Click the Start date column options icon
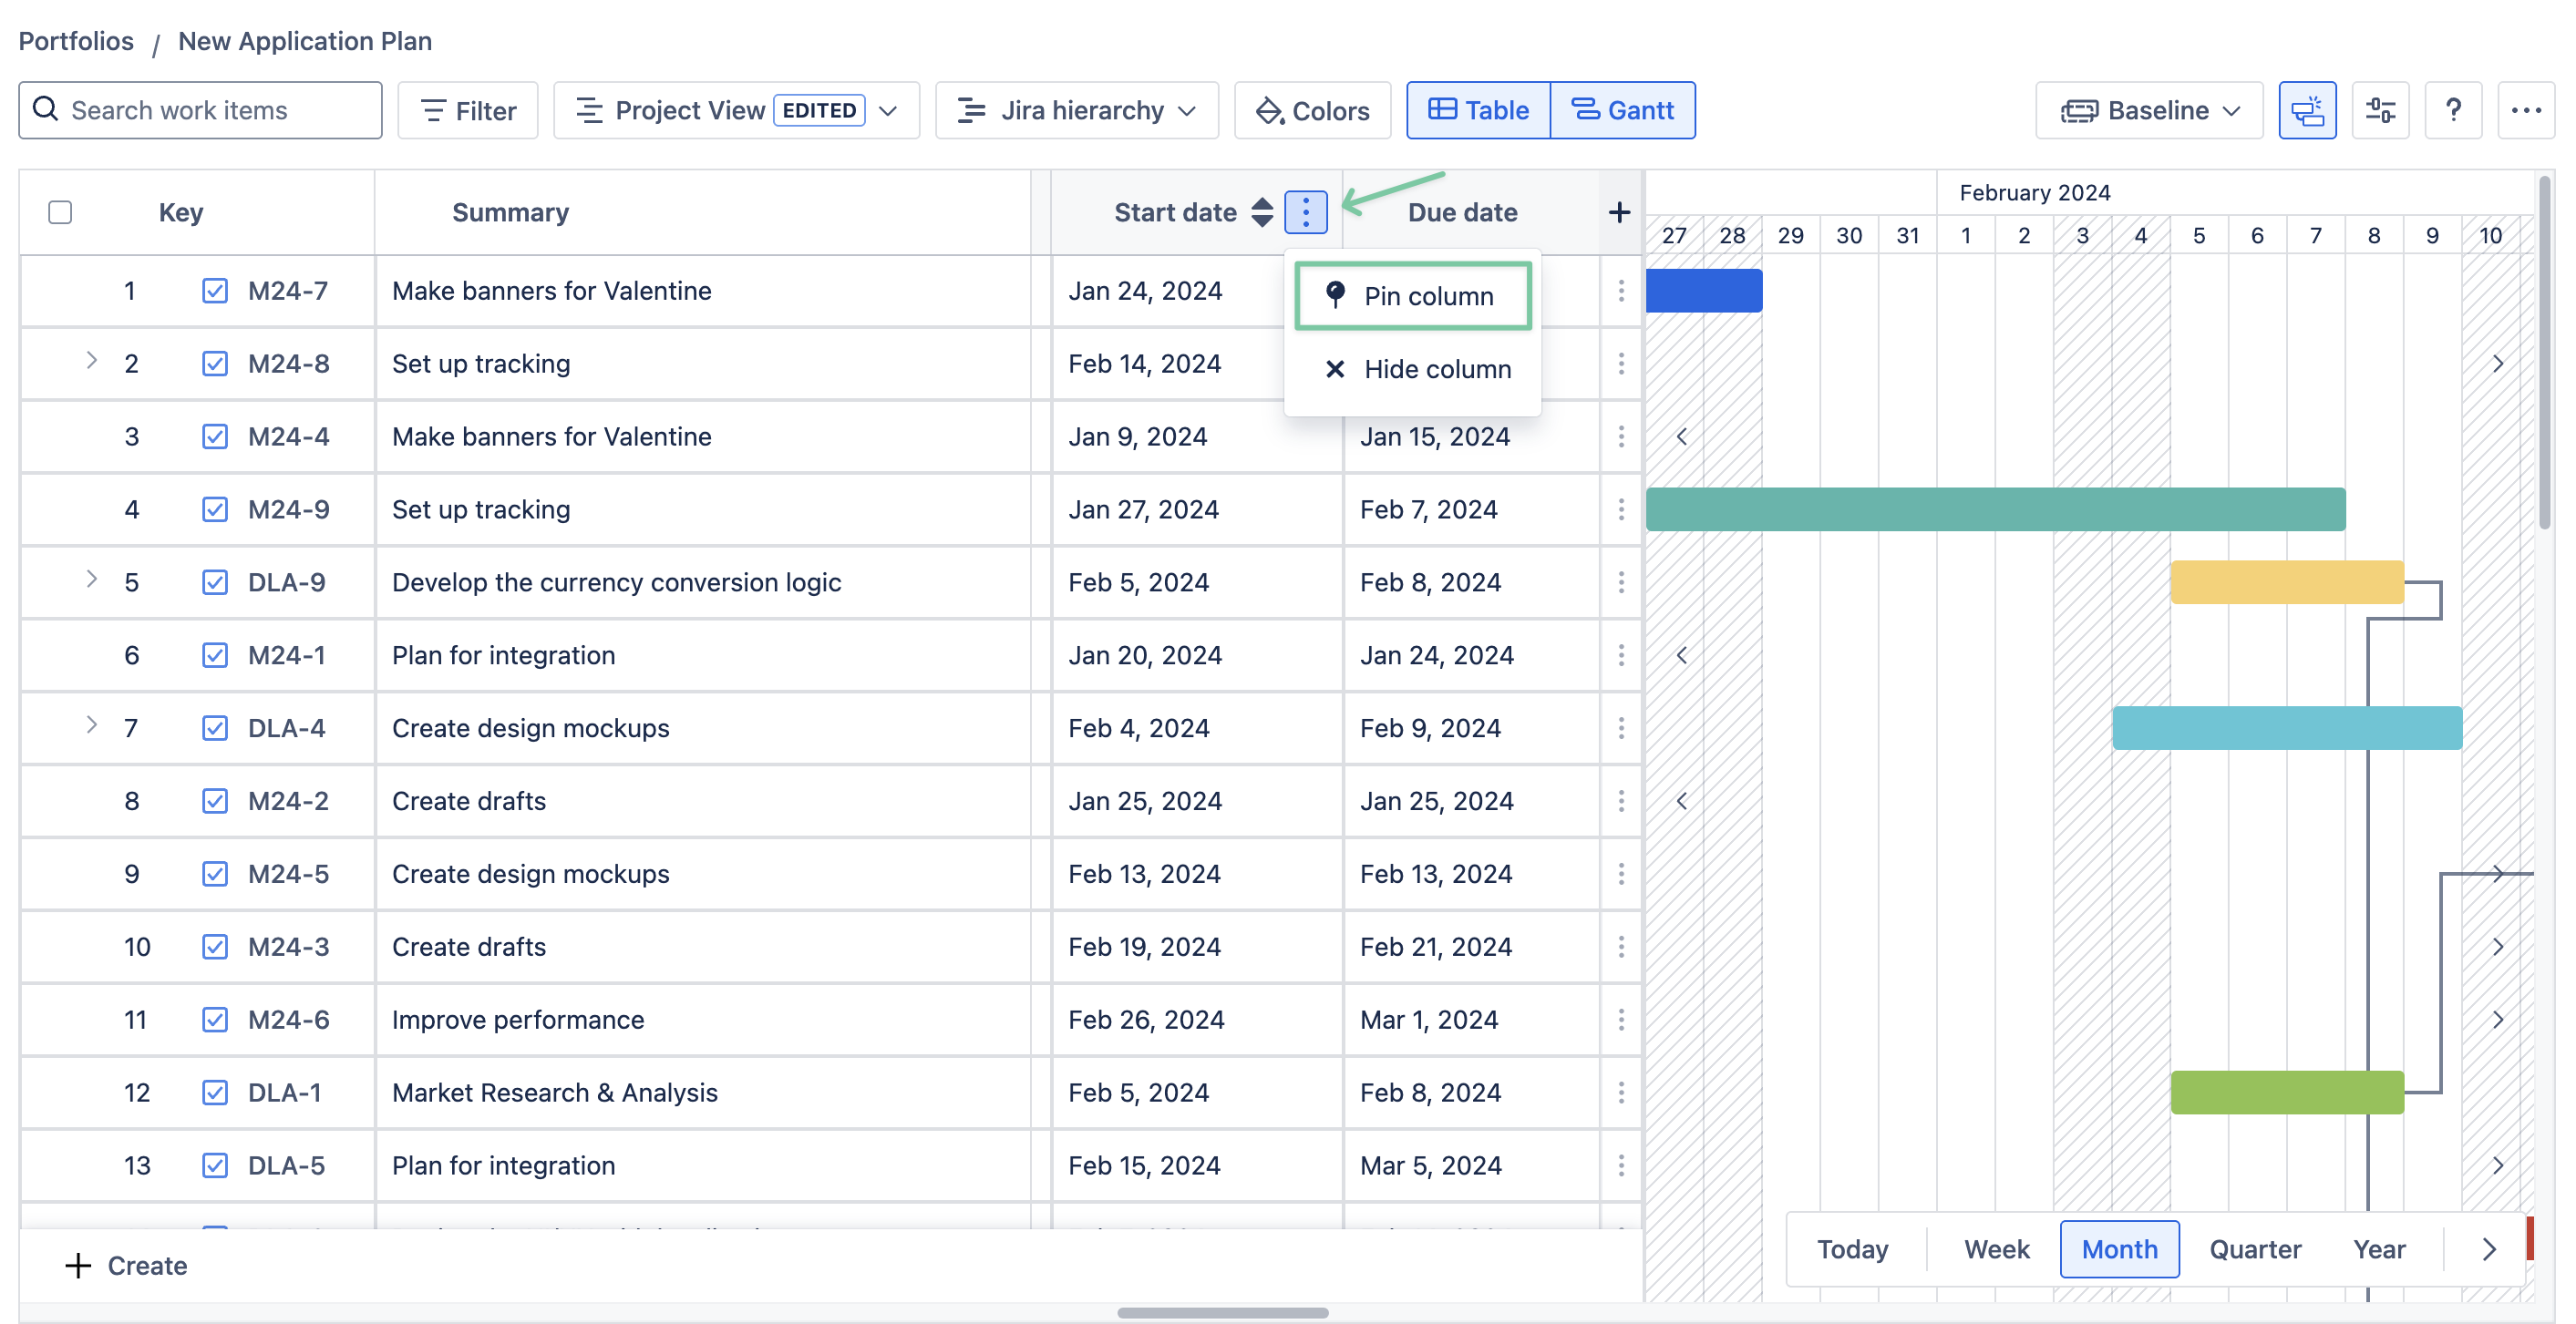Screen dimensions: 2576x1324 coord(1305,212)
